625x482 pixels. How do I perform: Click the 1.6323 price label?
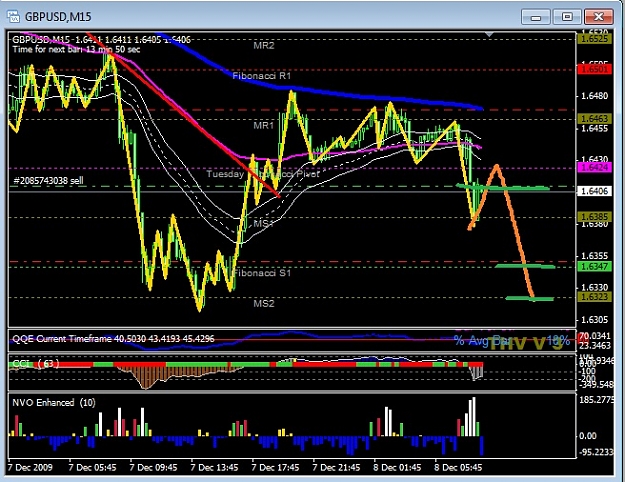pos(594,297)
